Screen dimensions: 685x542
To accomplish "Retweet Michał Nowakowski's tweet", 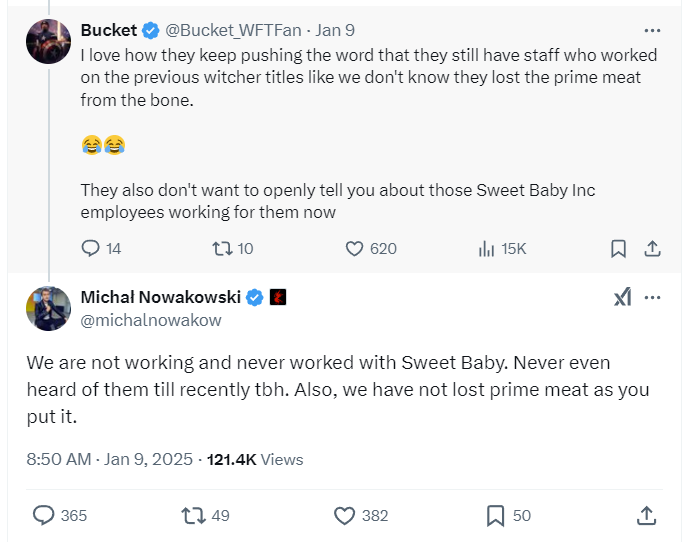I will (x=193, y=515).
